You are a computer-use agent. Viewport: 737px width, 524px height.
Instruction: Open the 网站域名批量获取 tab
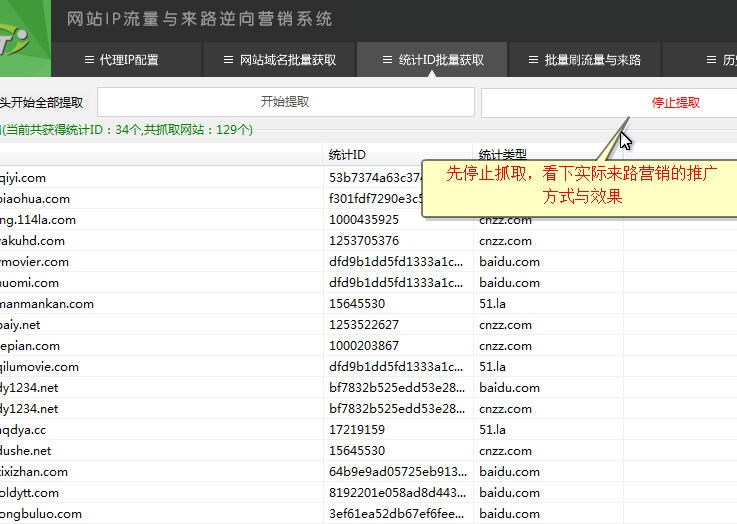point(279,60)
